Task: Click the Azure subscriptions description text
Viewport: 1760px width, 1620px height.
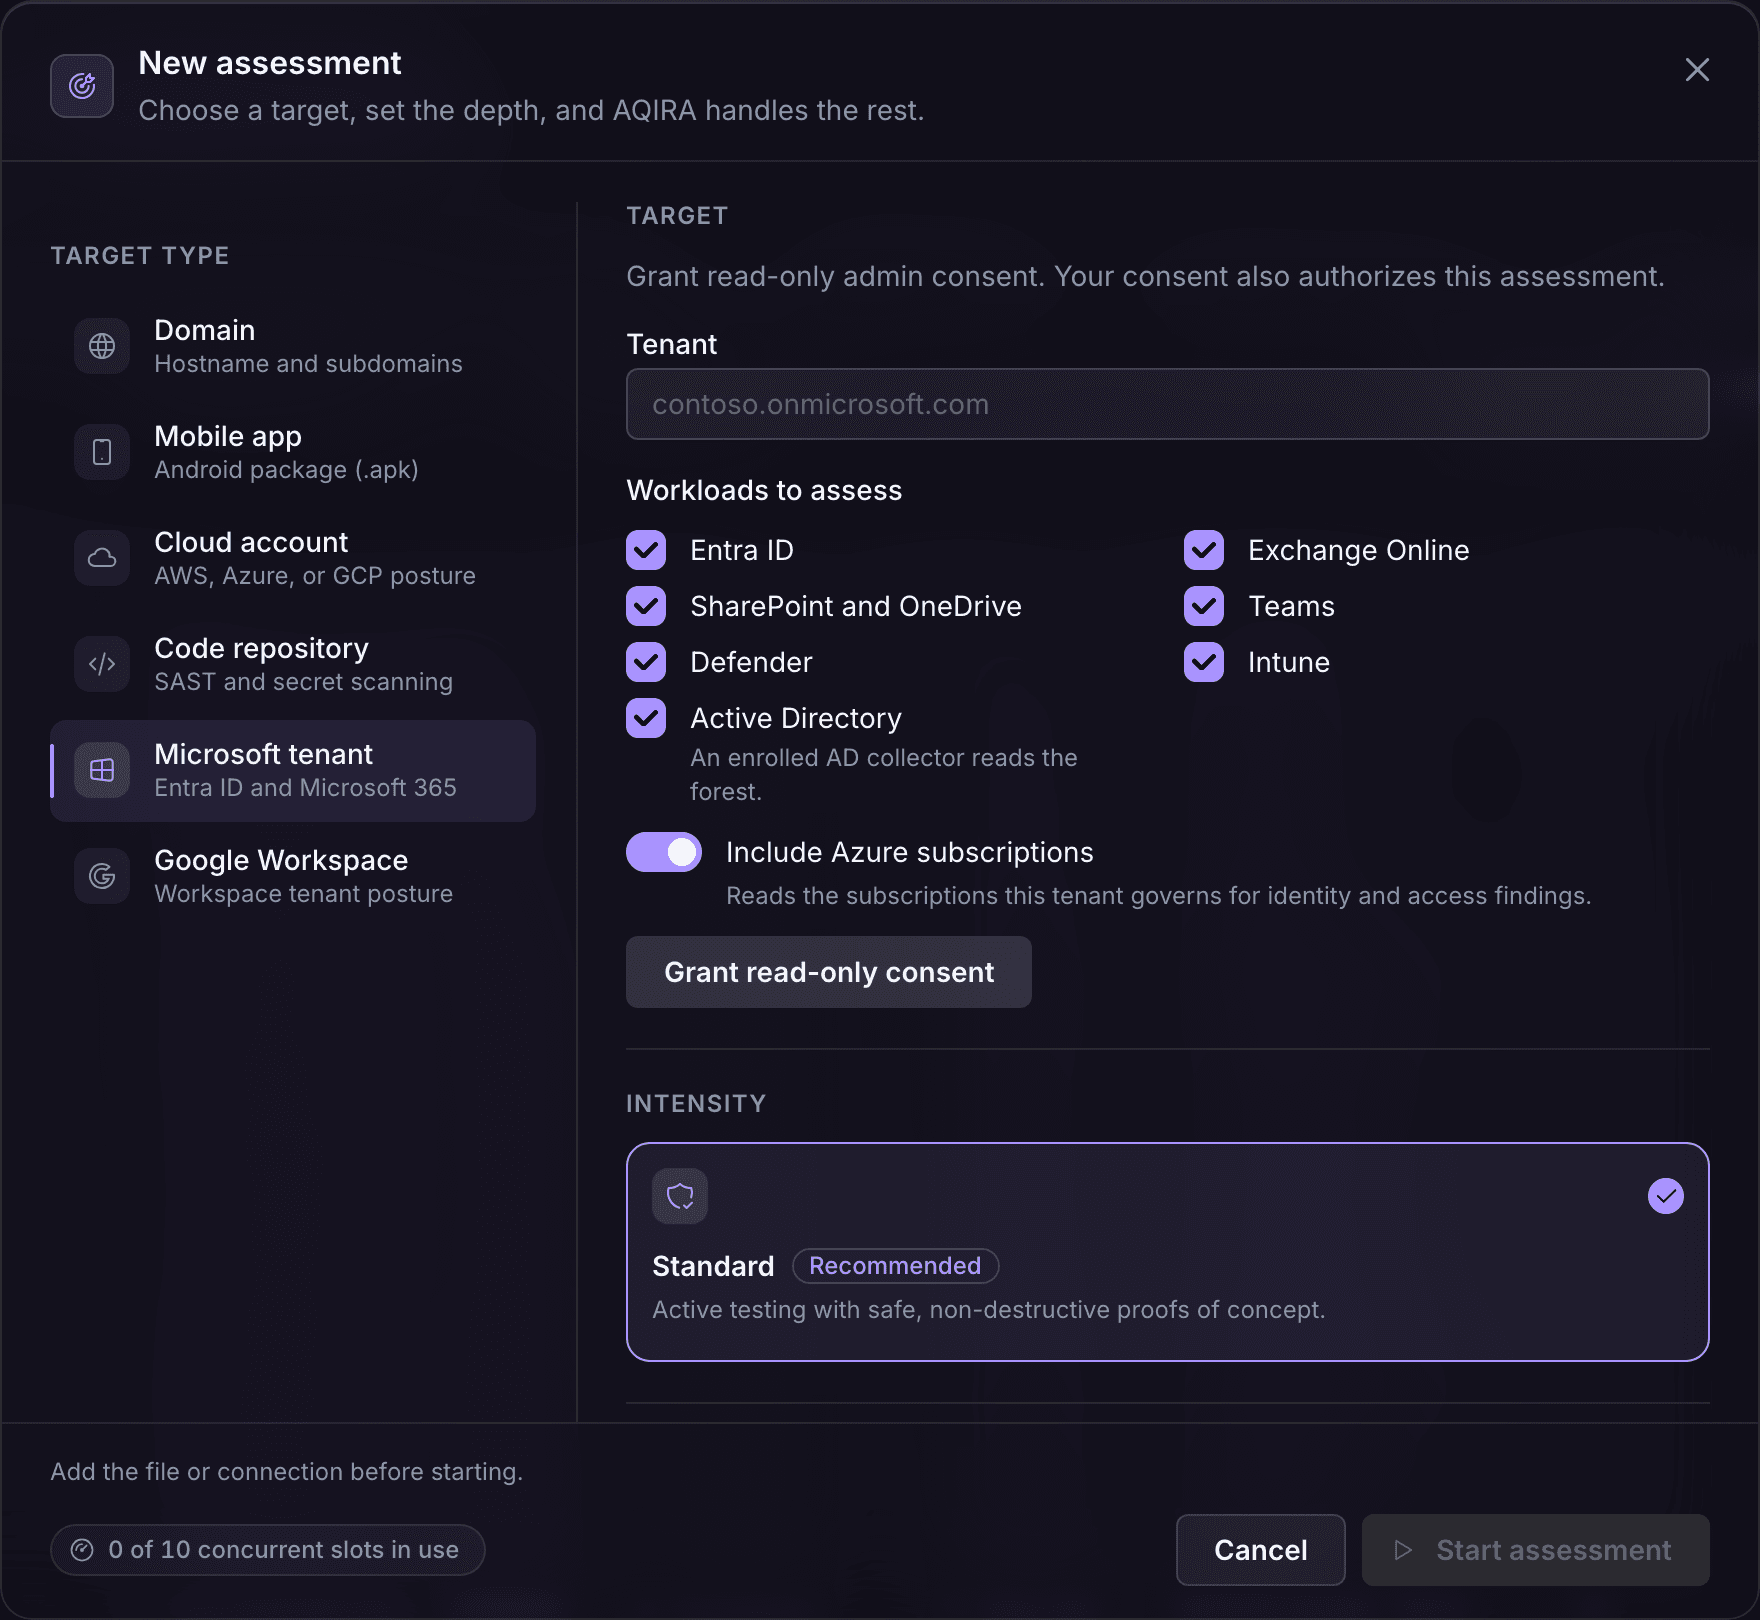Action: [x=1158, y=896]
